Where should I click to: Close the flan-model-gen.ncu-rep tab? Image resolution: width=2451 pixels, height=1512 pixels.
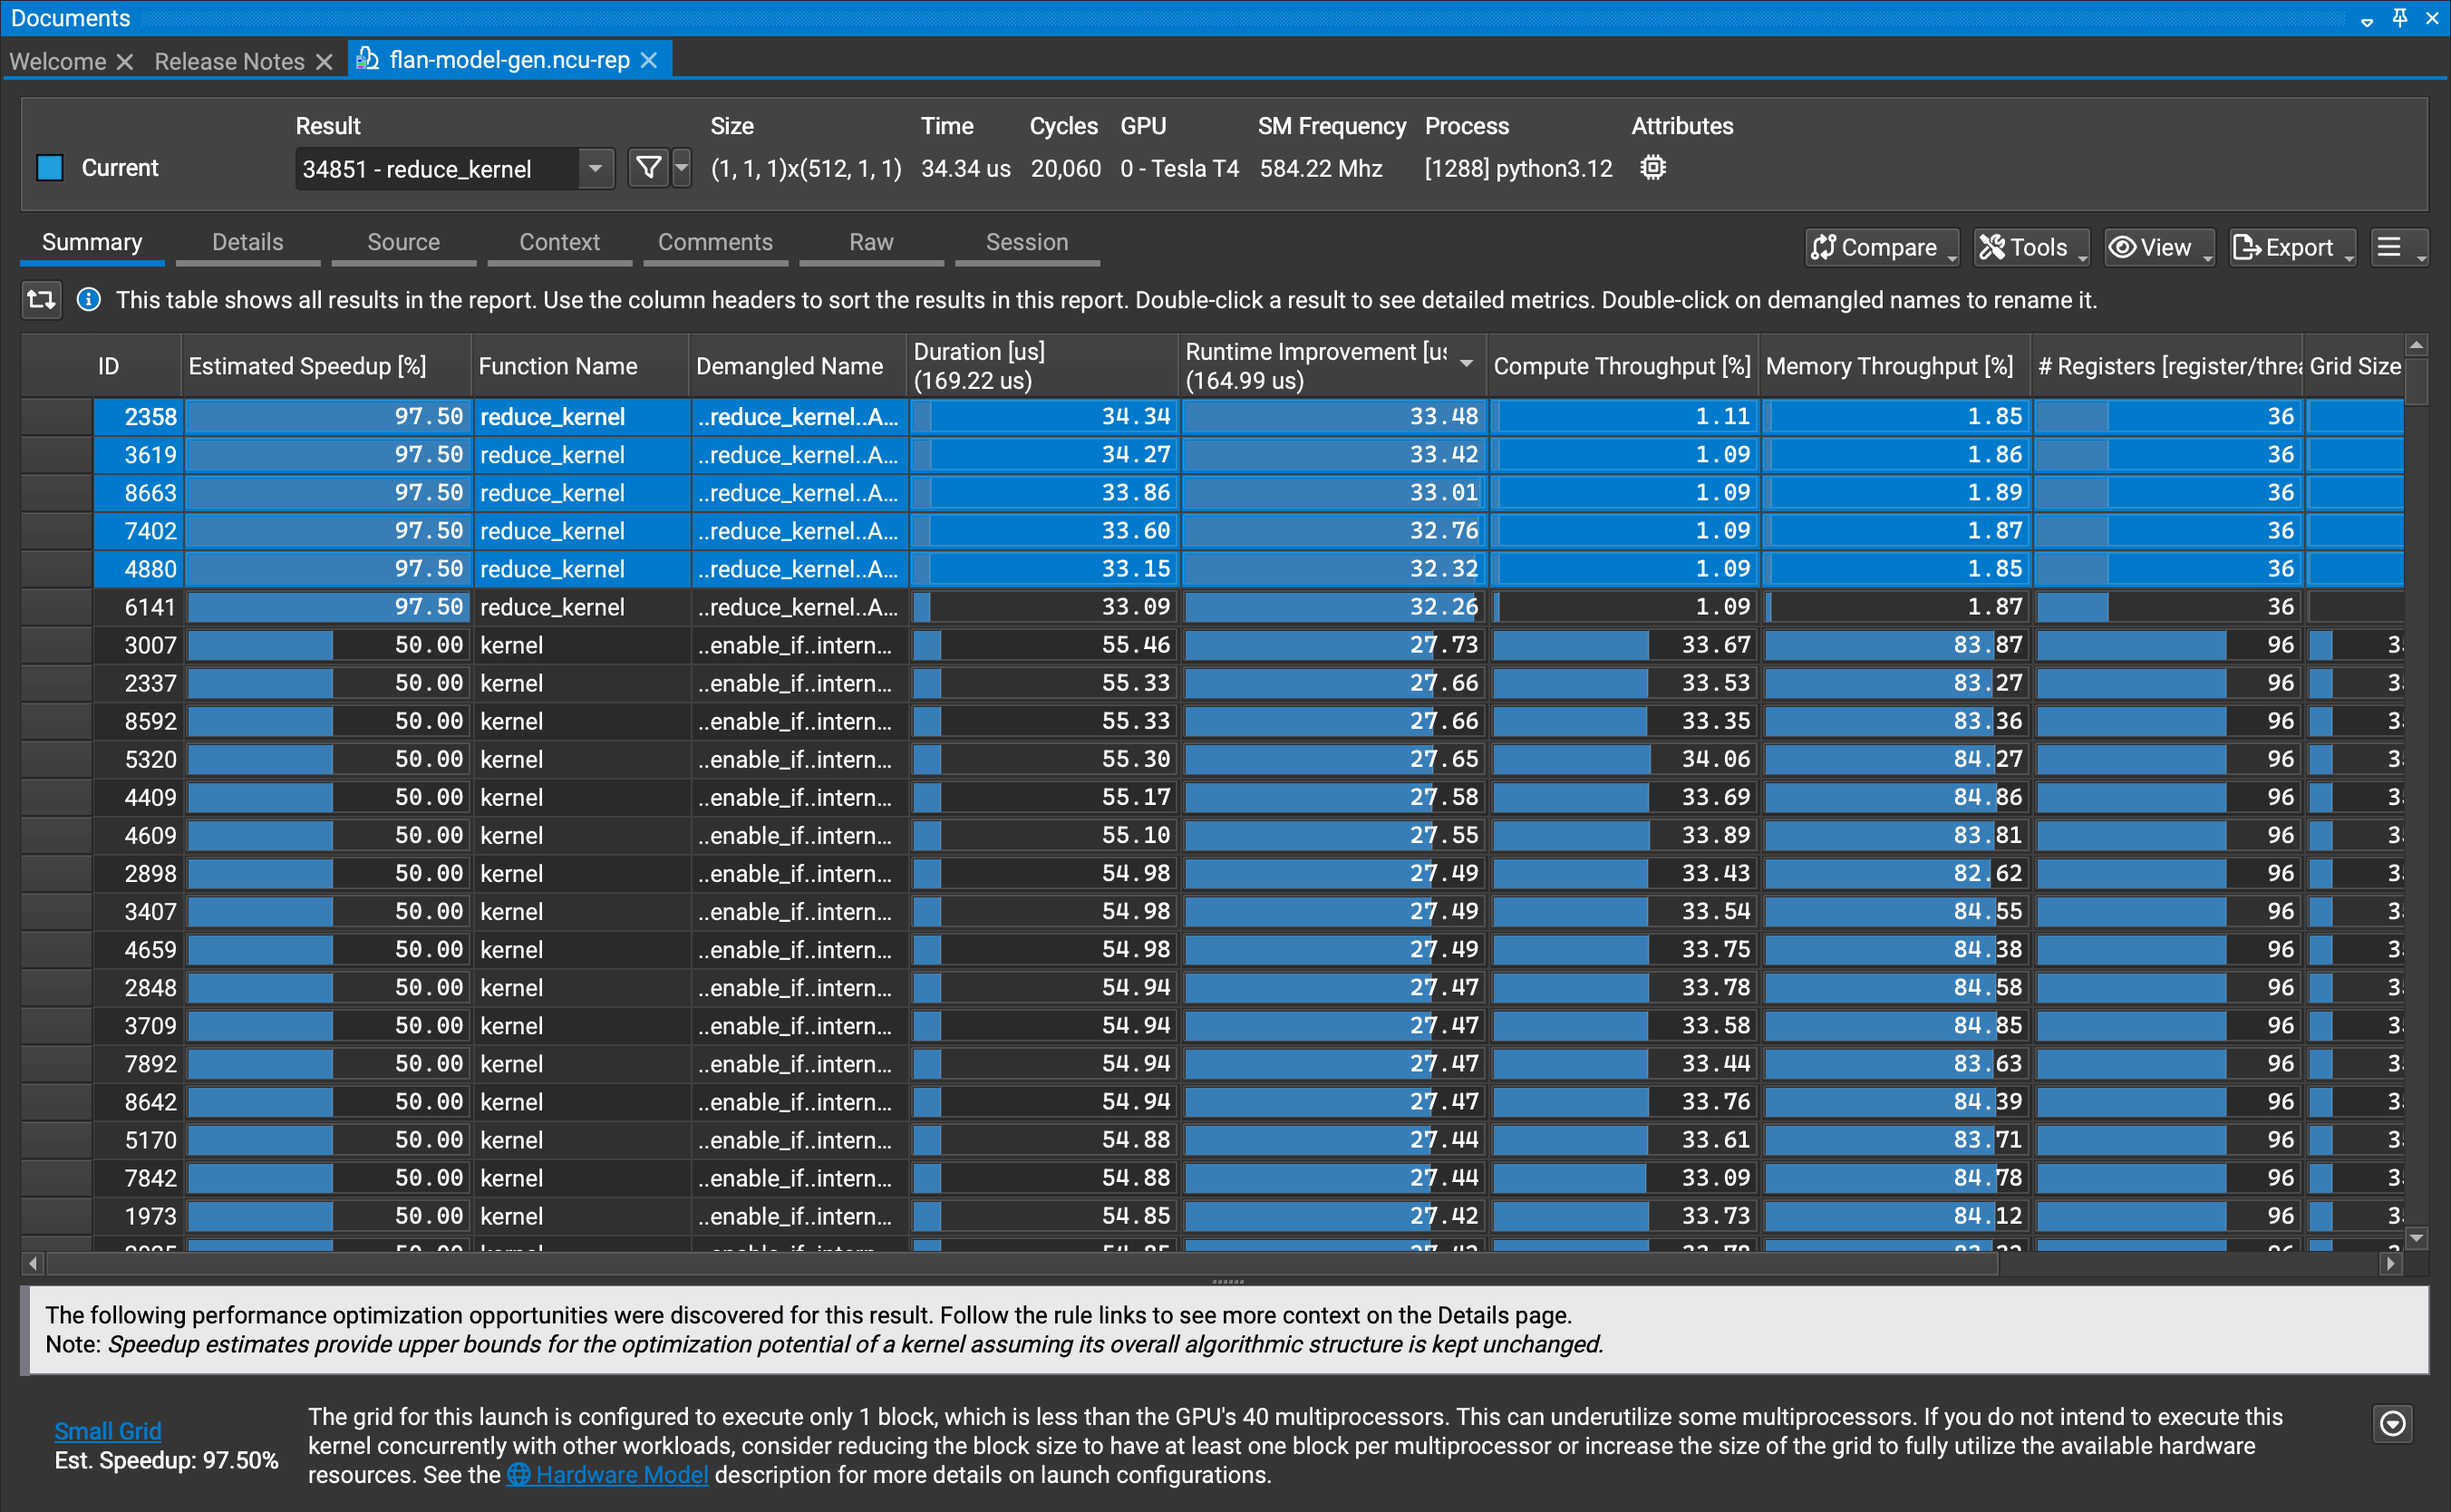pos(649,60)
